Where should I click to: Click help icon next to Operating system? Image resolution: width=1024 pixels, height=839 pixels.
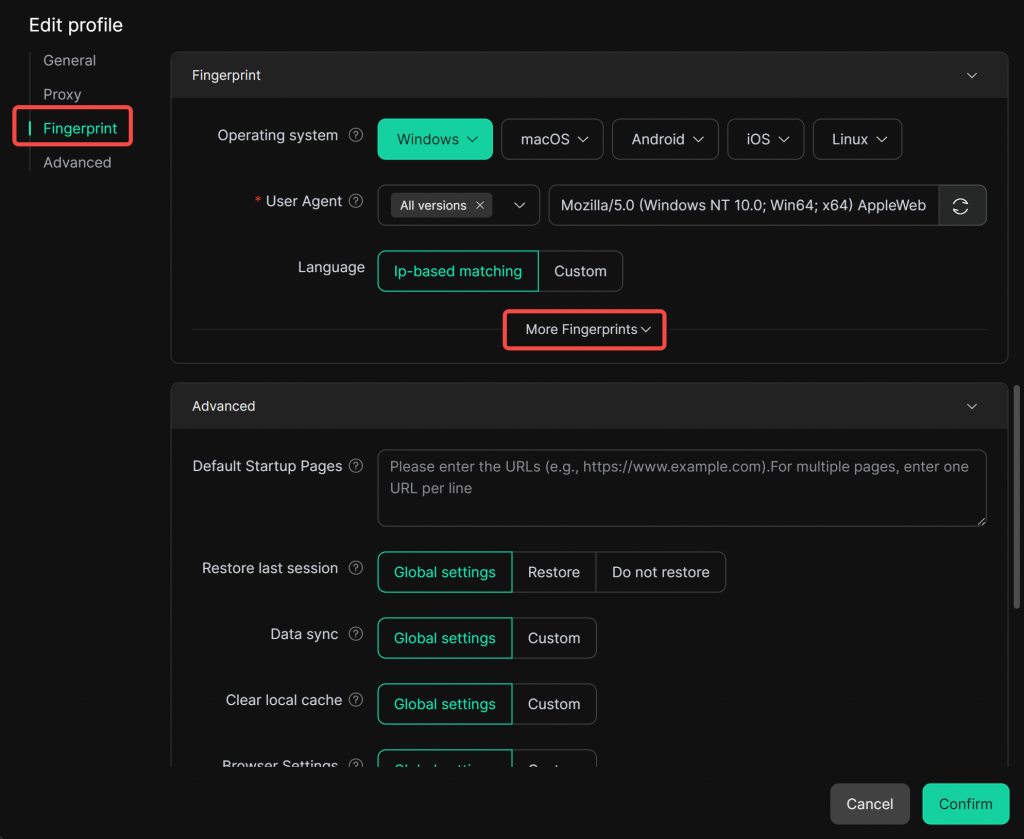(x=355, y=136)
